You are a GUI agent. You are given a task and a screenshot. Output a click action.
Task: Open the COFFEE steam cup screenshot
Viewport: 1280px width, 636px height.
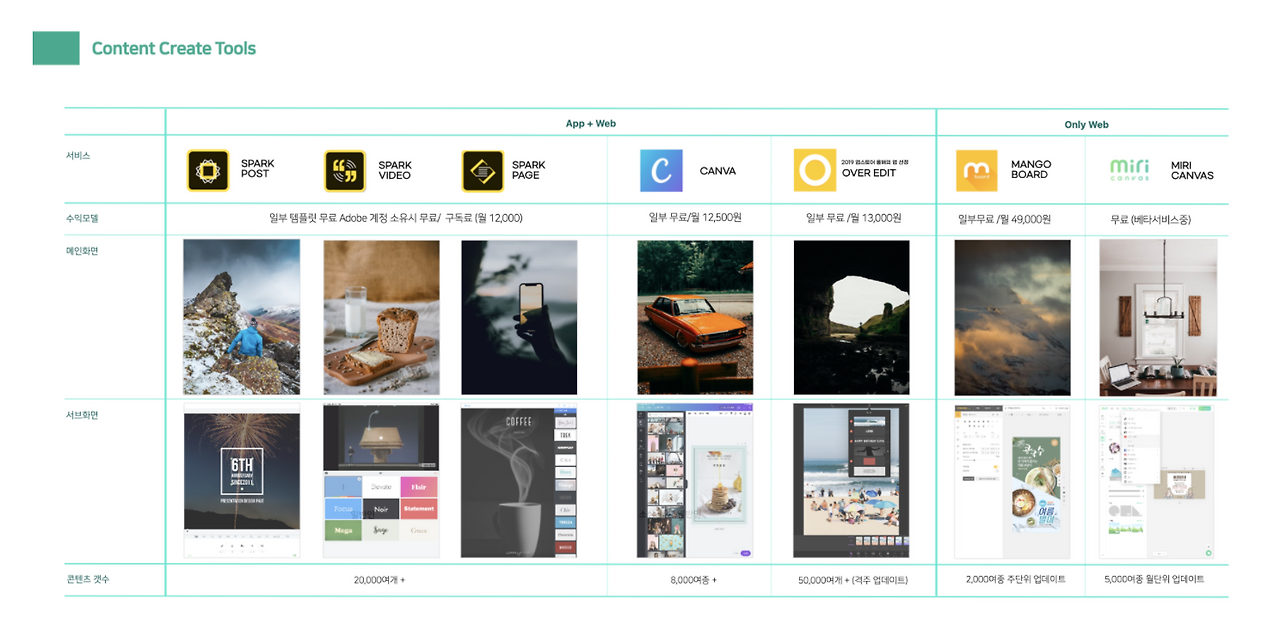pos(519,481)
